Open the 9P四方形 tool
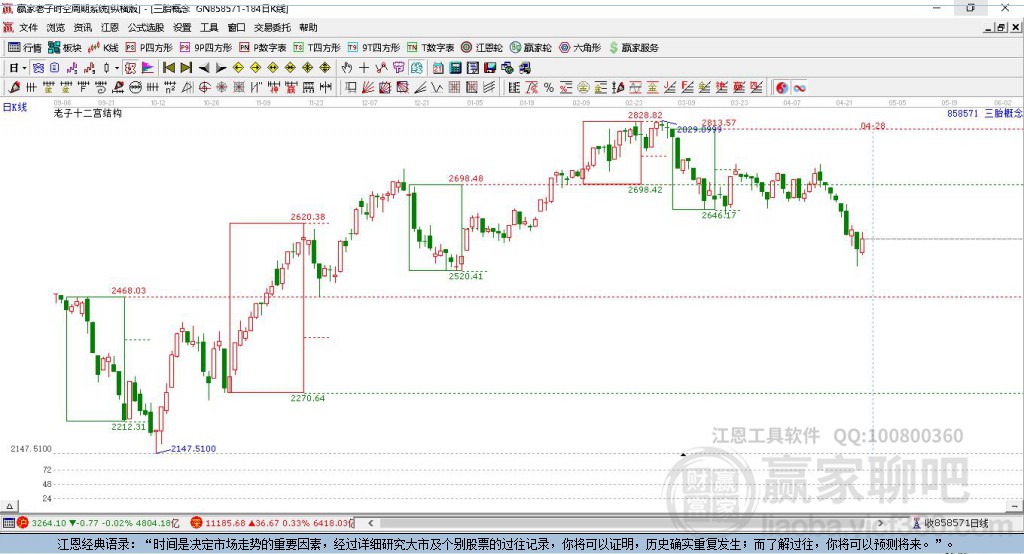This screenshot has width=1024, height=554. coord(206,48)
